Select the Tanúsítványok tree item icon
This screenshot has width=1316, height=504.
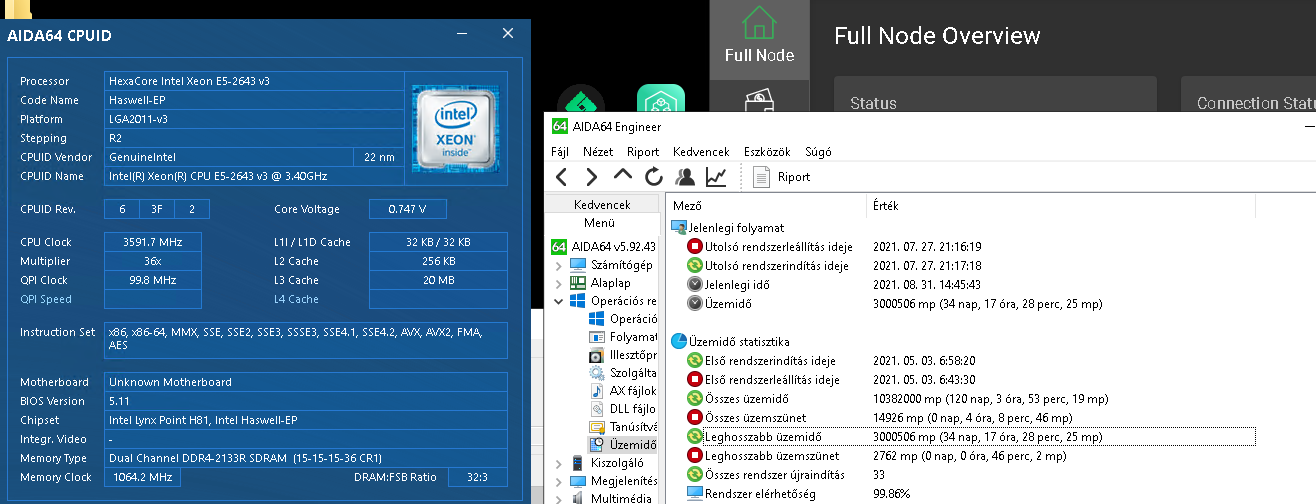[x=597, y=427]
